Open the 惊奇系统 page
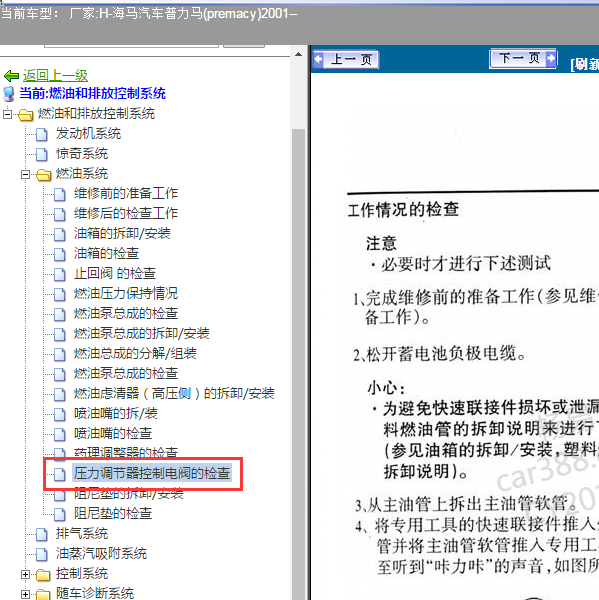Viewport: 599px width, 600px height. coord(82,153)
